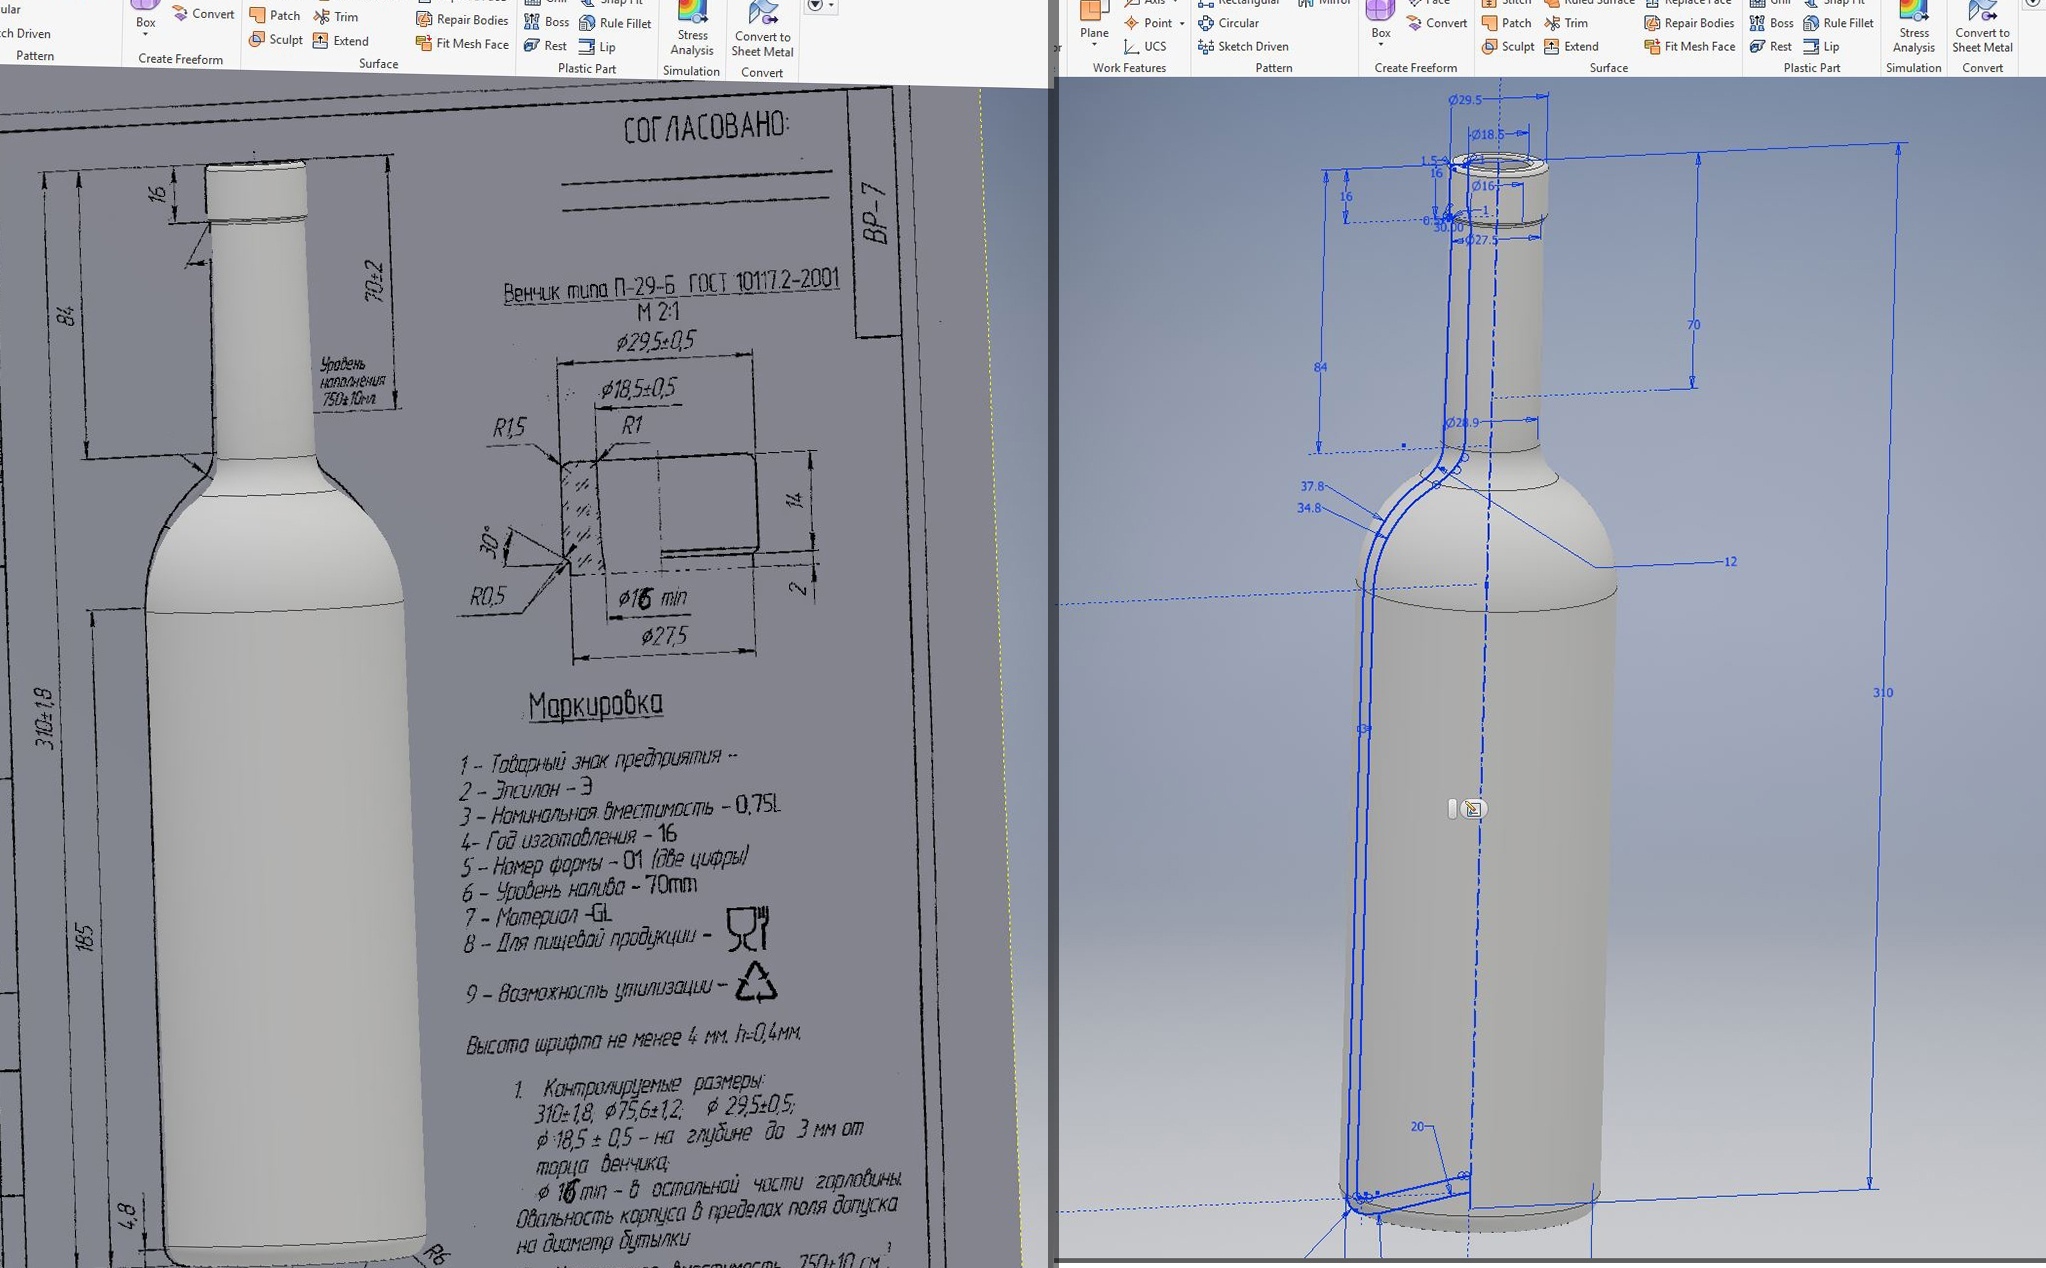2046x1268 pixels.
Task: Launch Repair Bodies in the right window
Action: [x=1698, y=23]
